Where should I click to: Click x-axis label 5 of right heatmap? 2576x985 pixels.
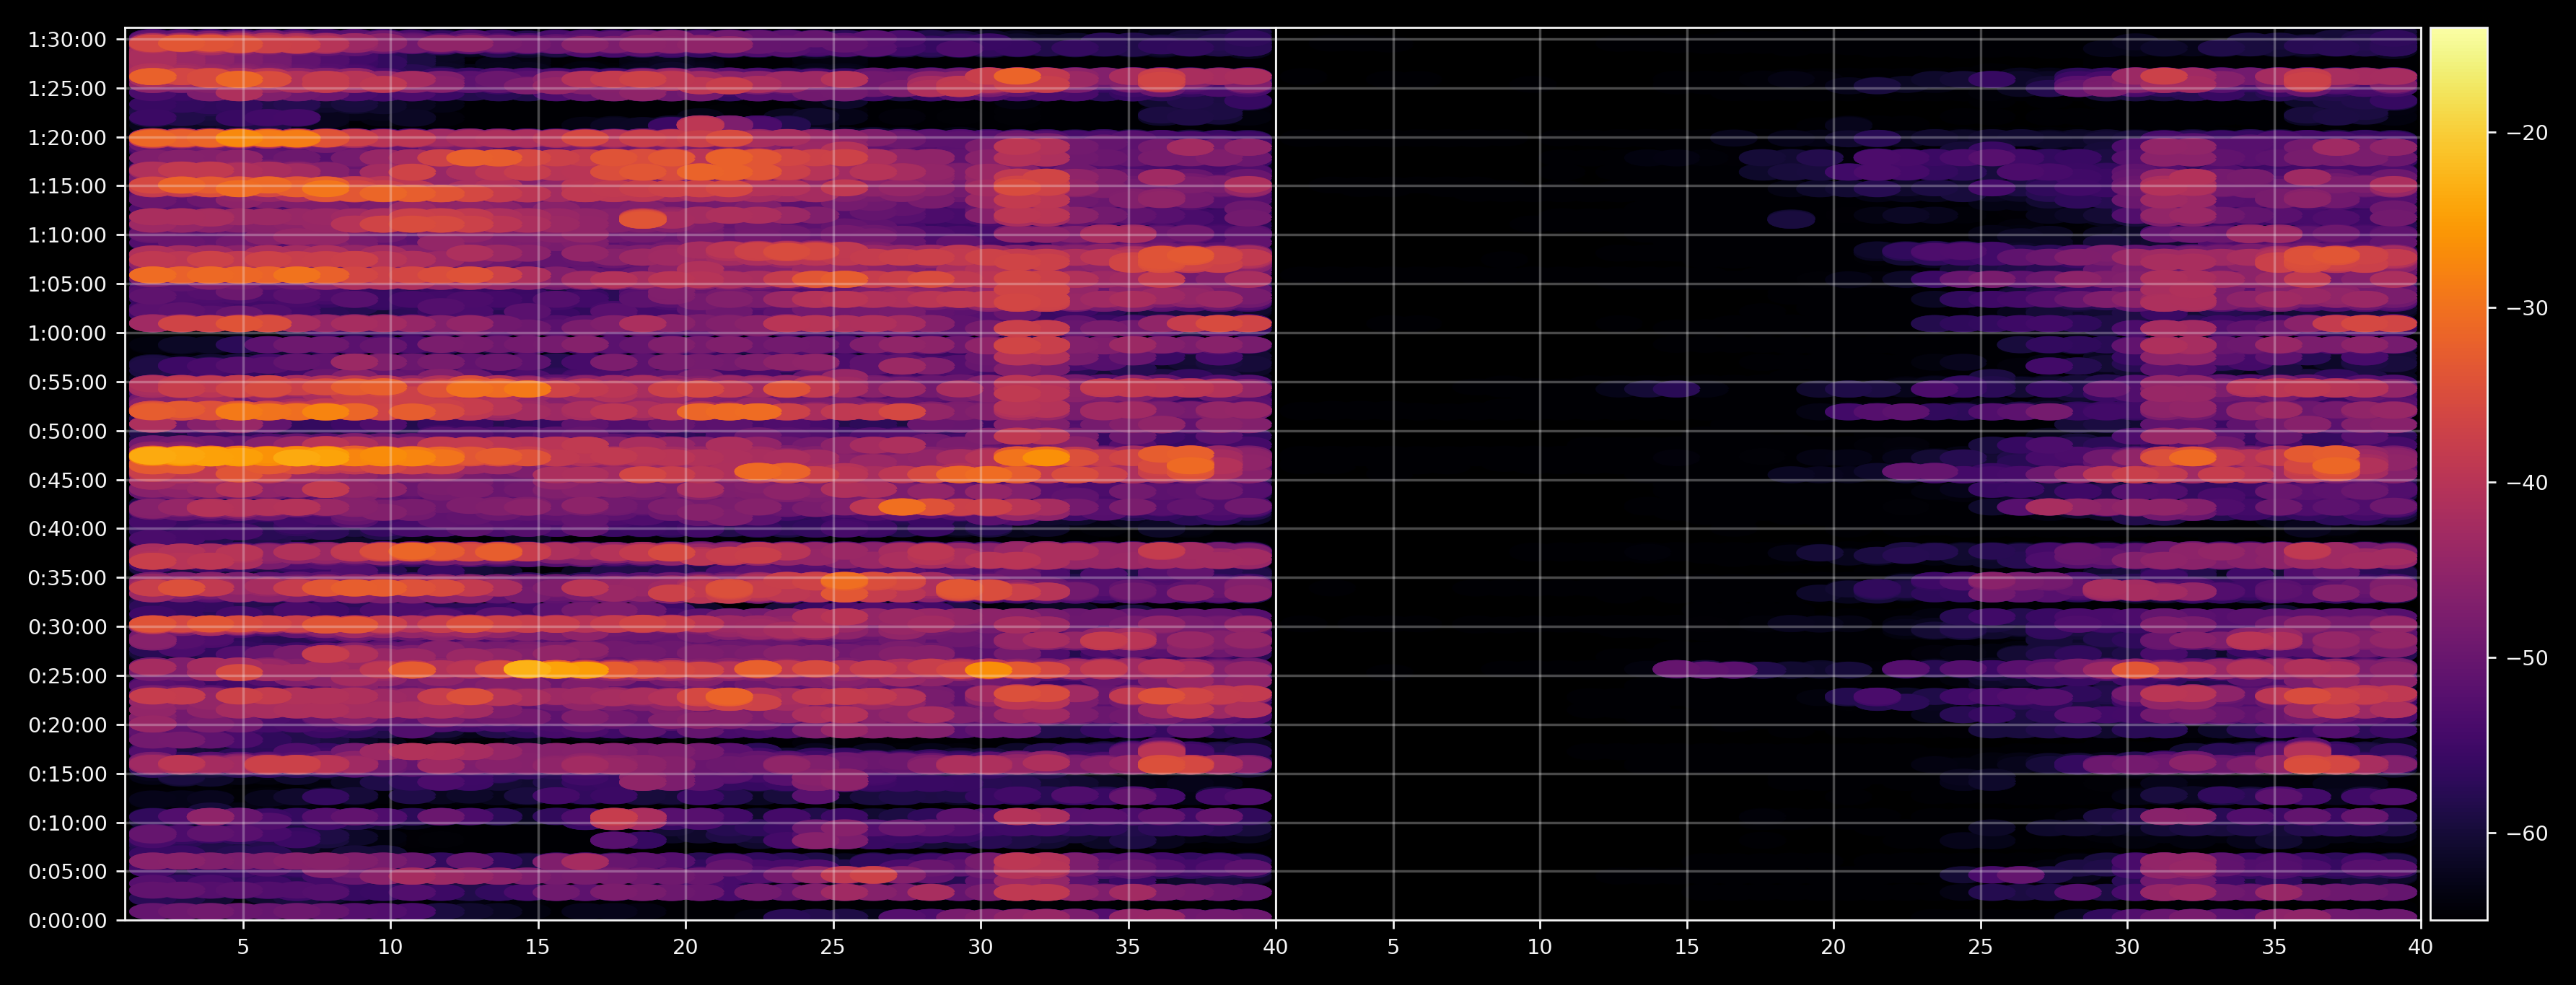(x=1393, y=947)
